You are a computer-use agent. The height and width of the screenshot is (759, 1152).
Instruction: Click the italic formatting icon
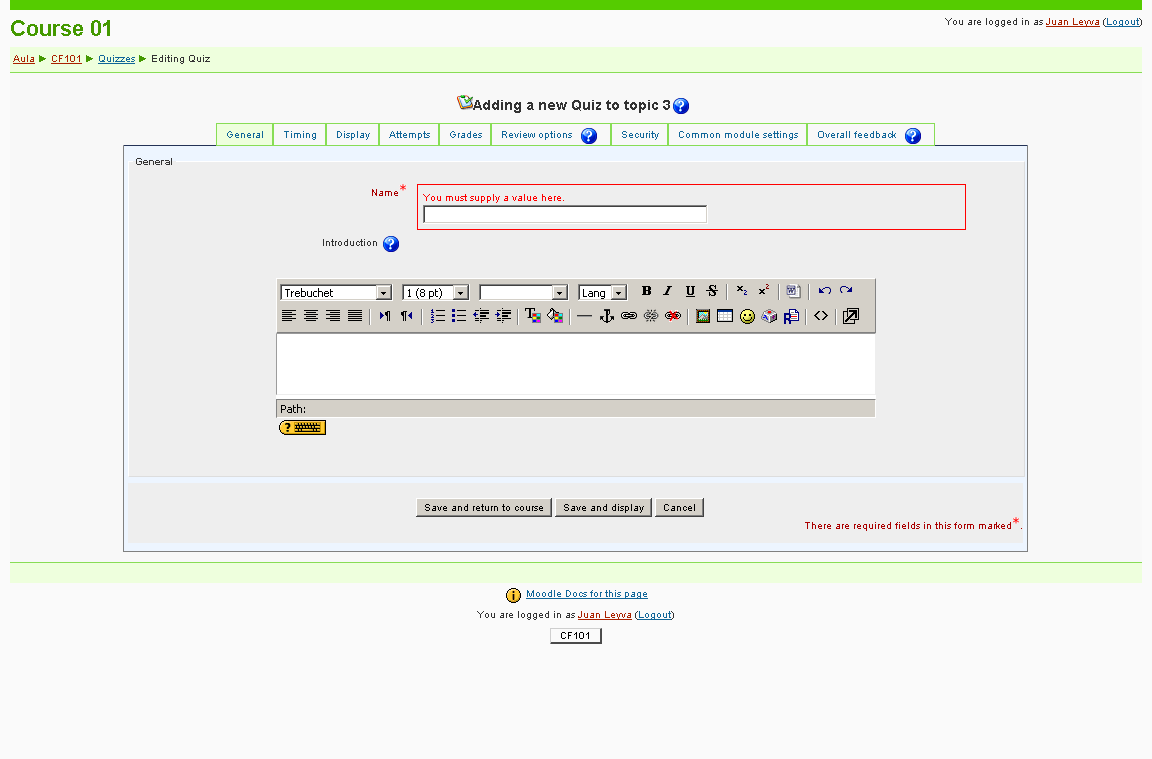668,291
